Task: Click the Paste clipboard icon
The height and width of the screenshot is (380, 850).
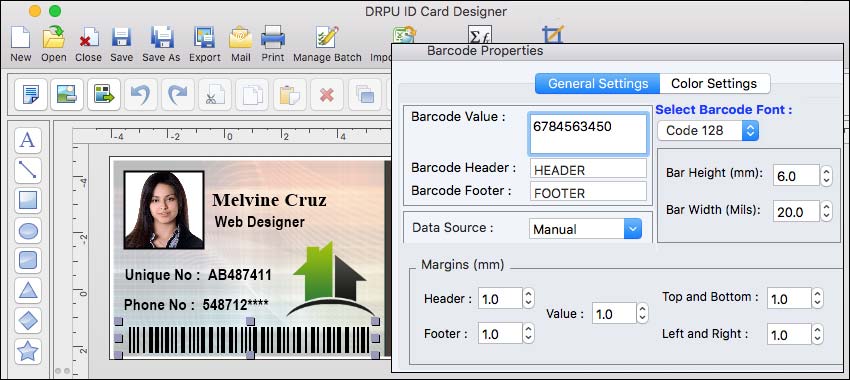Action: pyautogui.click(x=289, y=95)
